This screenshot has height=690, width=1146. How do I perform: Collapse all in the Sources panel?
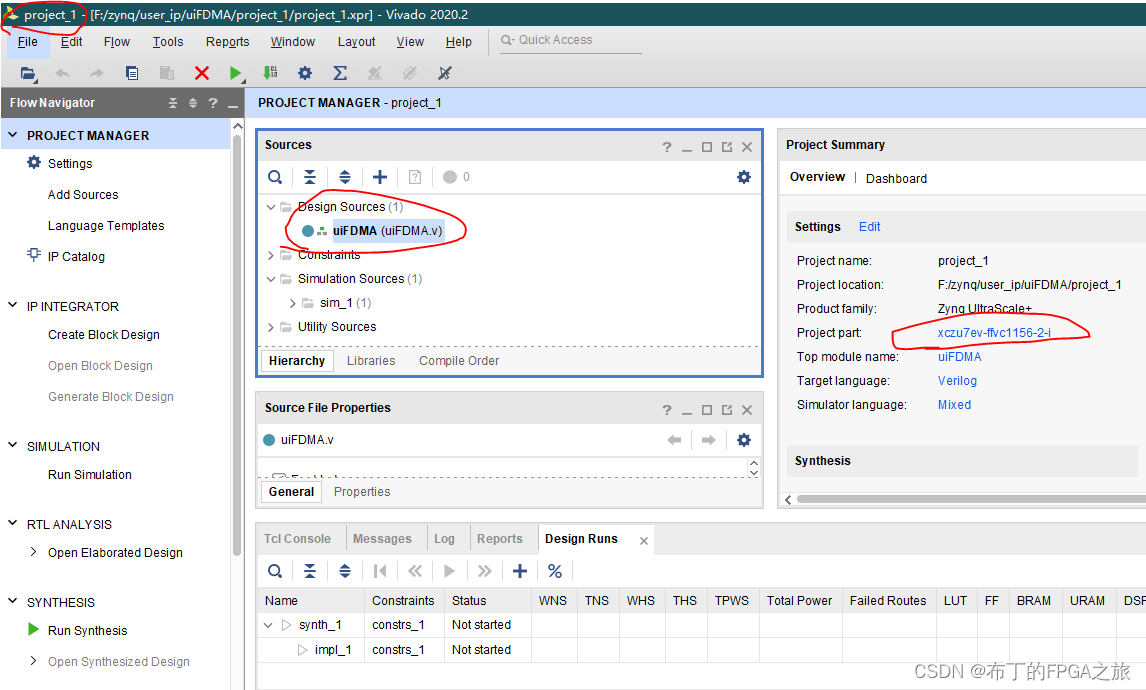[x=310, y=177]
